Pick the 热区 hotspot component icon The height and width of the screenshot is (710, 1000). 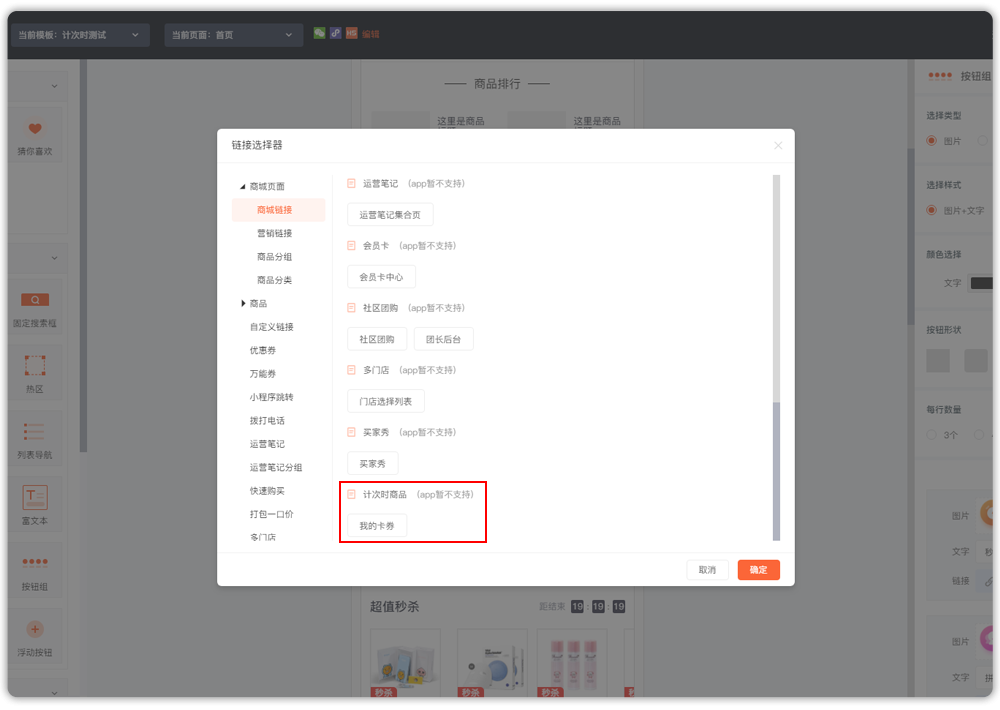click(35, 365)
